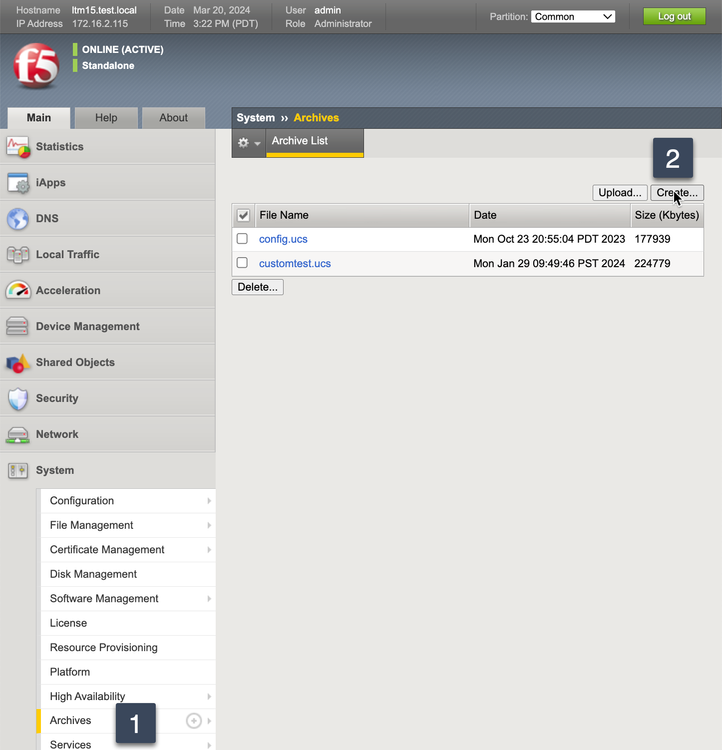This screenshot has width=722, height=750.
Task: Open the Statistics menu section
Action: pyautogui.click(x=108, y=147)
